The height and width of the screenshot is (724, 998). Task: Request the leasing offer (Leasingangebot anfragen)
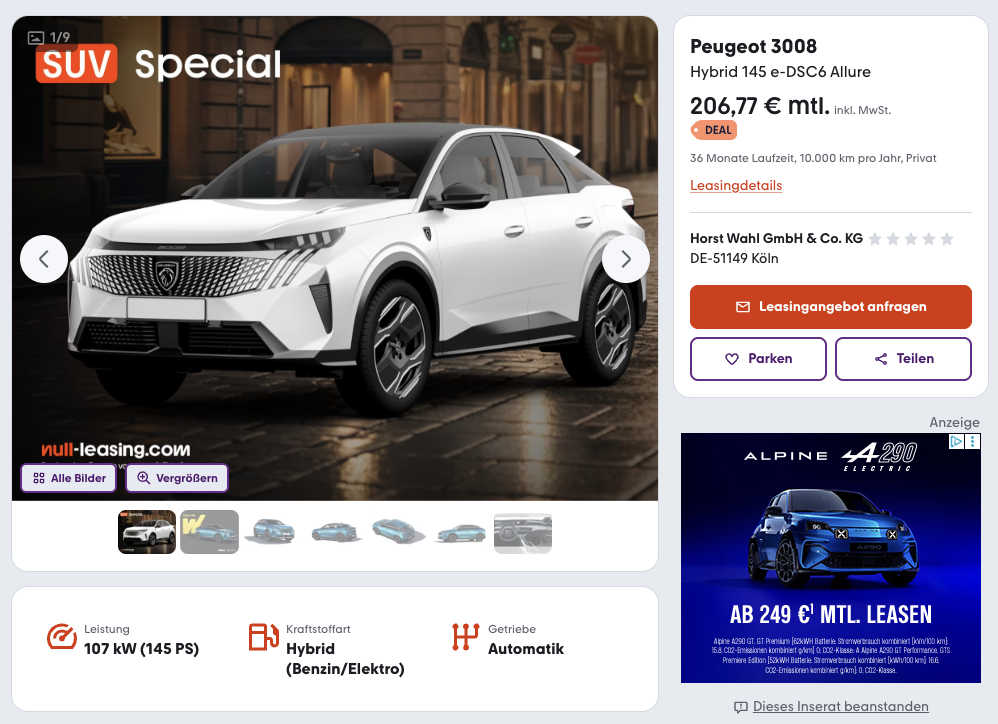point(831,307)
